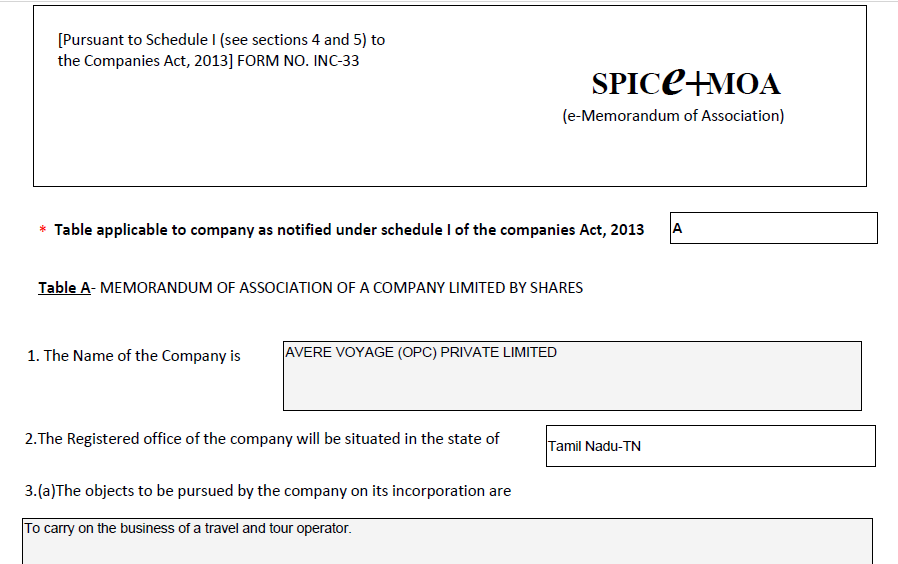Screen dimensions: 898x564
Task: Open the state field showing Tamil Nadu-TN
Action: pos(710,446)
